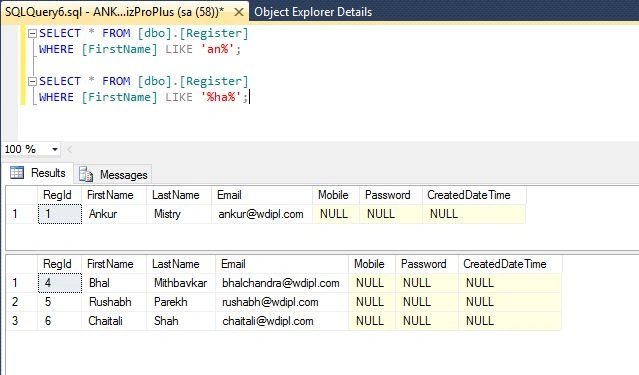Click the Results grid icon
The width and height of the screenshot is (639, 375).
tap(17, 173)
